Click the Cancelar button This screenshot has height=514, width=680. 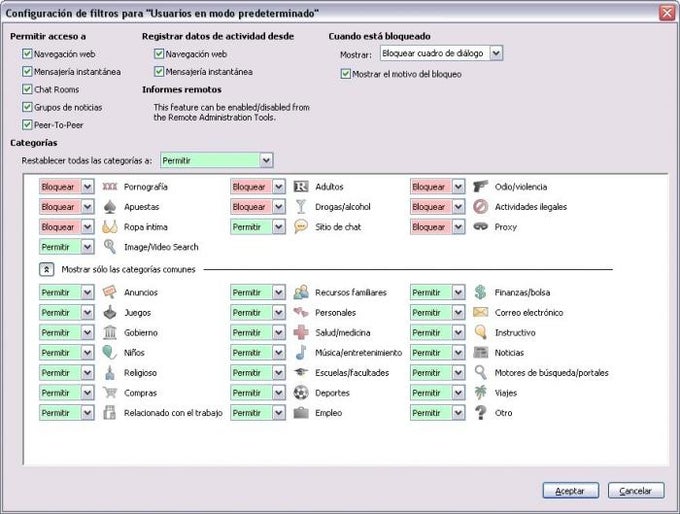636,491
